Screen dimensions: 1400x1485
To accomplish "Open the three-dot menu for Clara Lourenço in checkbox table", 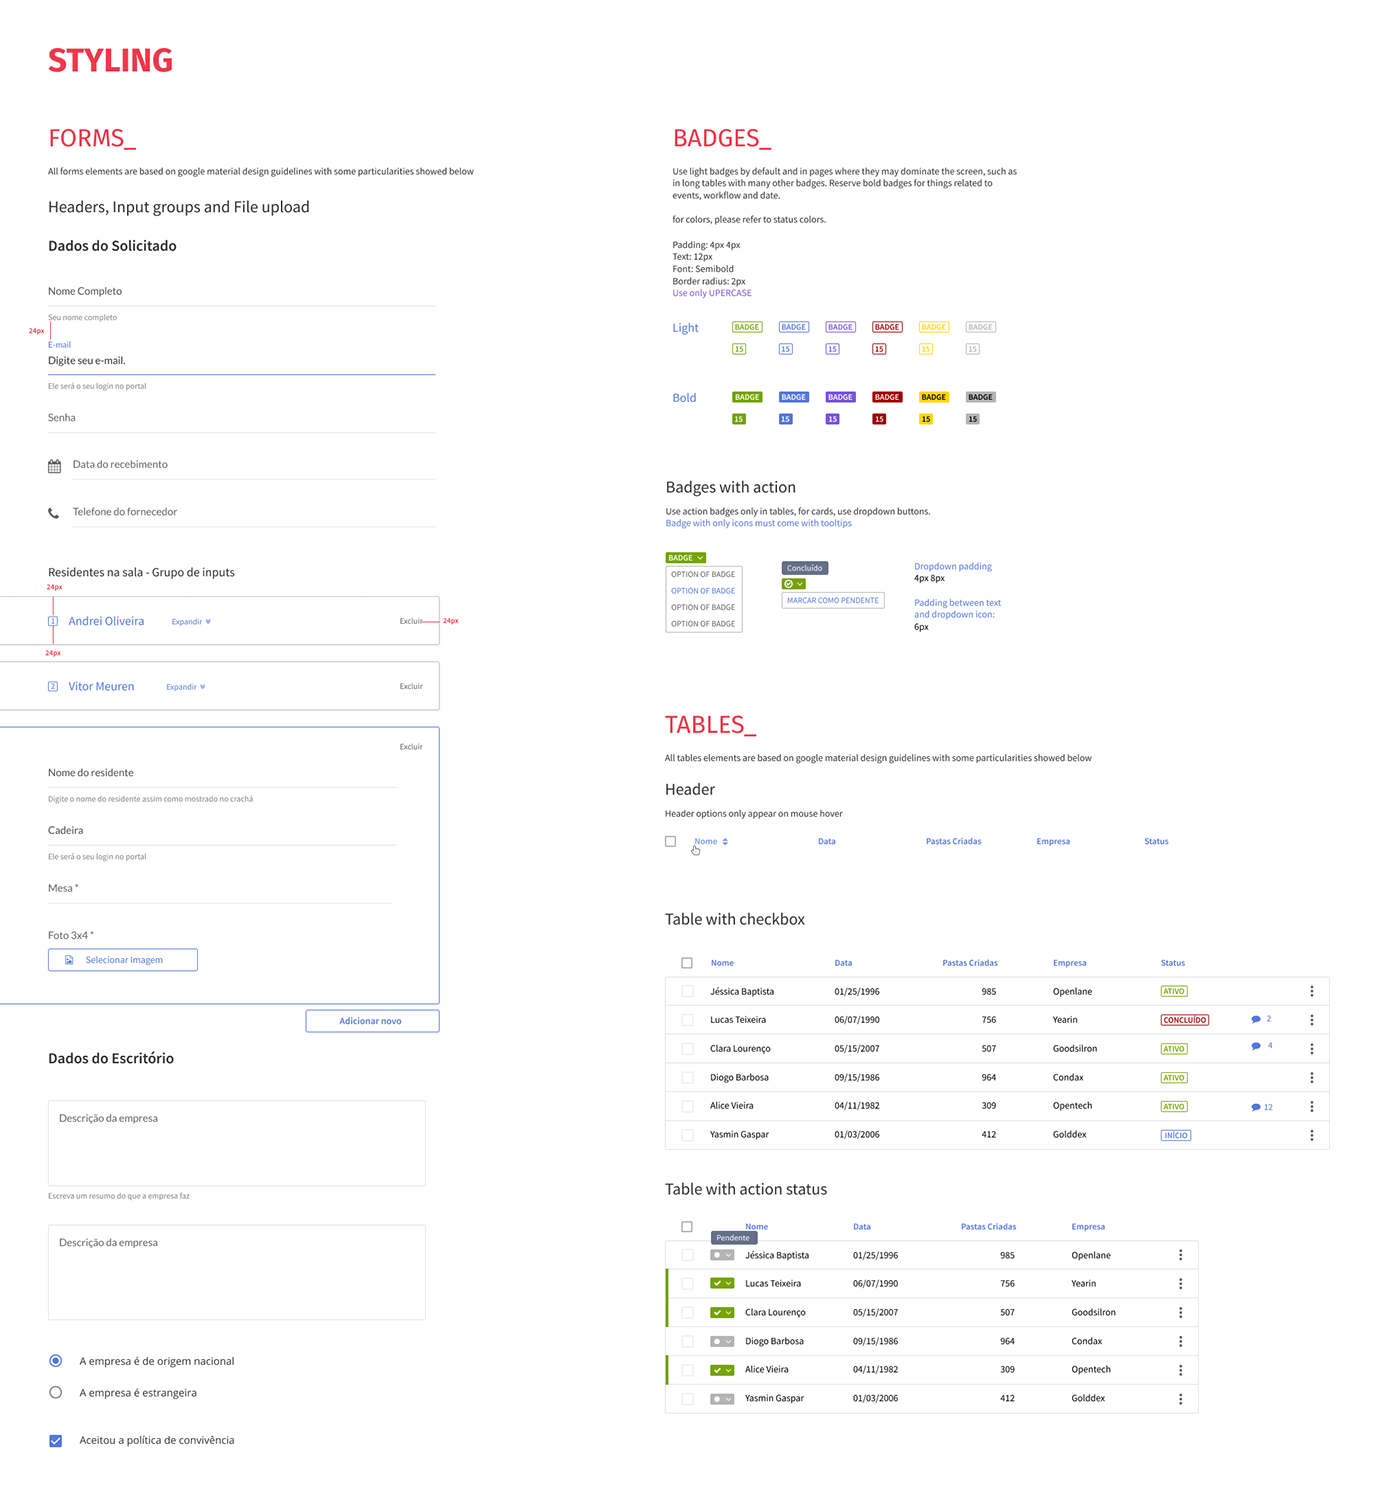I will 1312,1048.
